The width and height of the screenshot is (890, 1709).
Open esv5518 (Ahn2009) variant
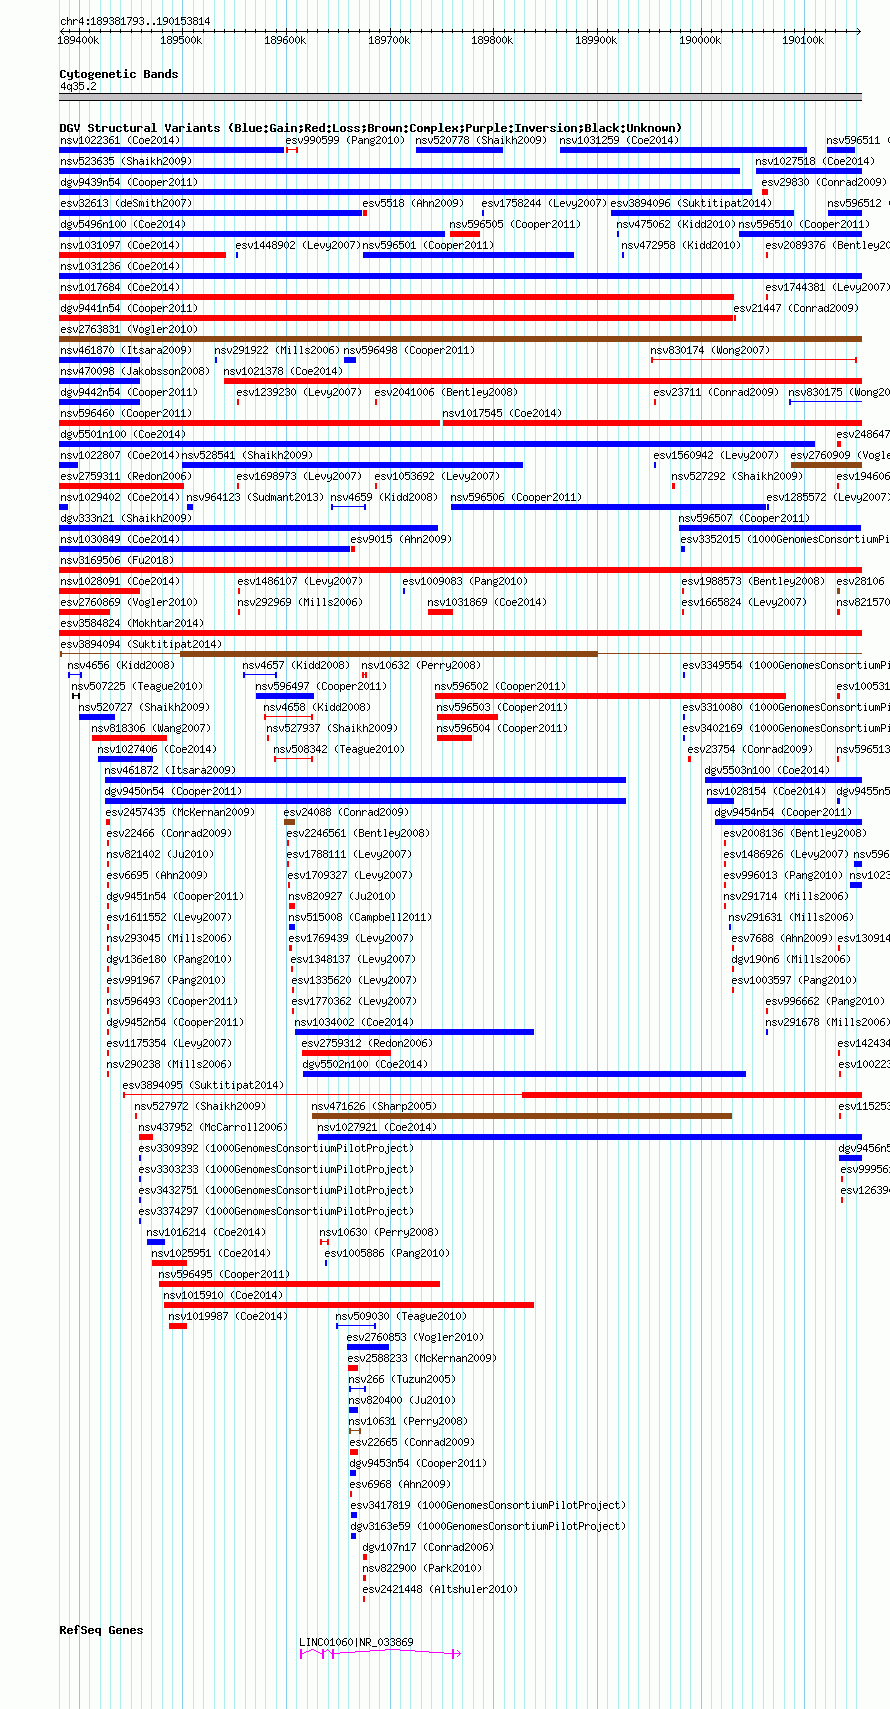tap(412, 203)
